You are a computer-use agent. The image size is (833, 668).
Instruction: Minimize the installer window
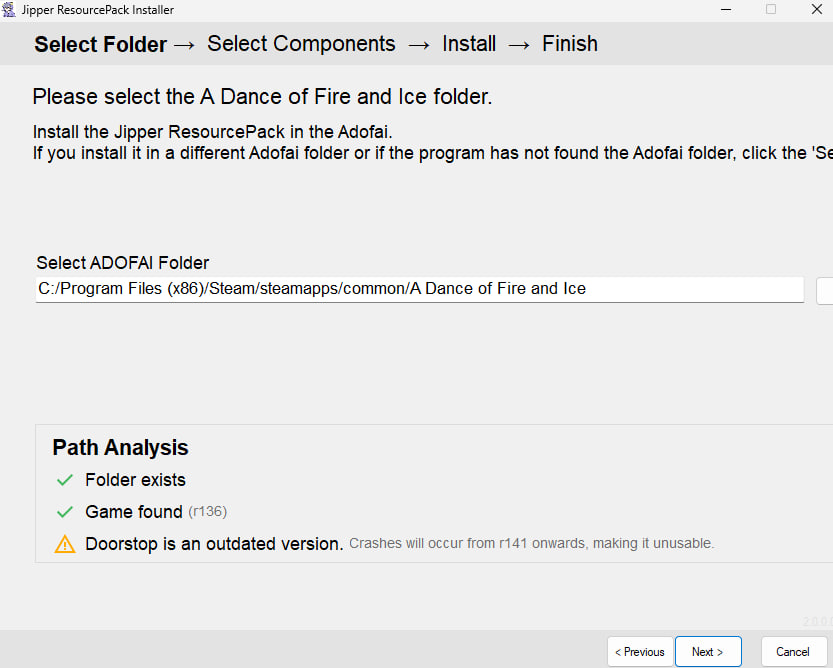coord(726,10)
